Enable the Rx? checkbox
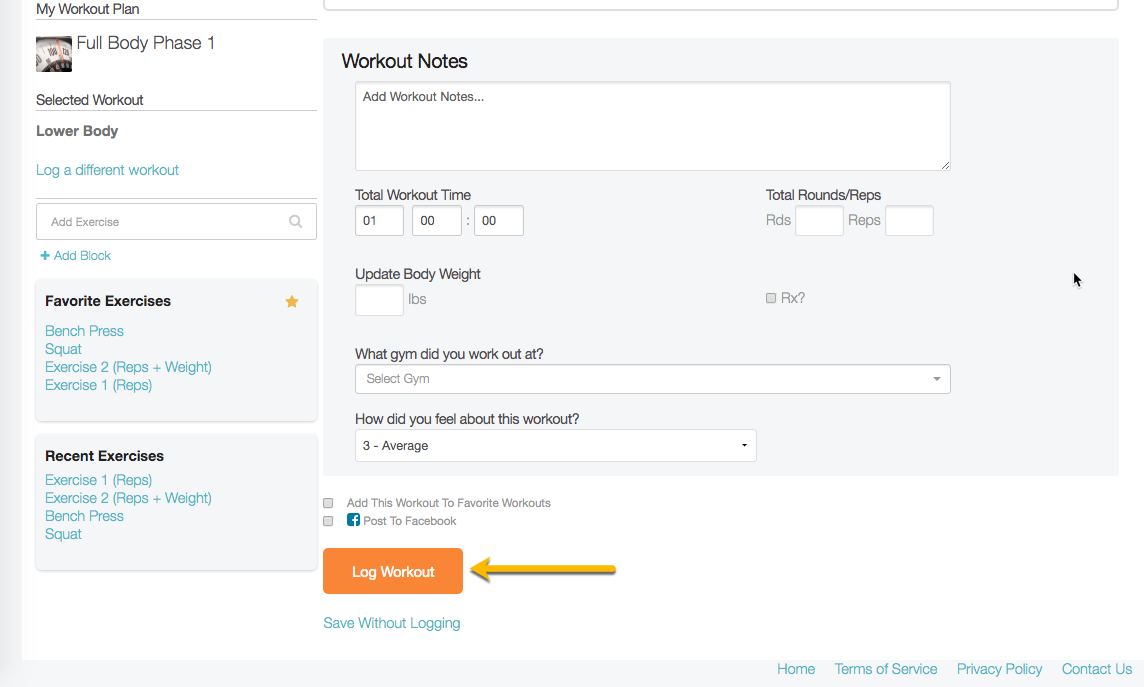1144x687 pixels. pyautogui.click(x=771, y=298)
